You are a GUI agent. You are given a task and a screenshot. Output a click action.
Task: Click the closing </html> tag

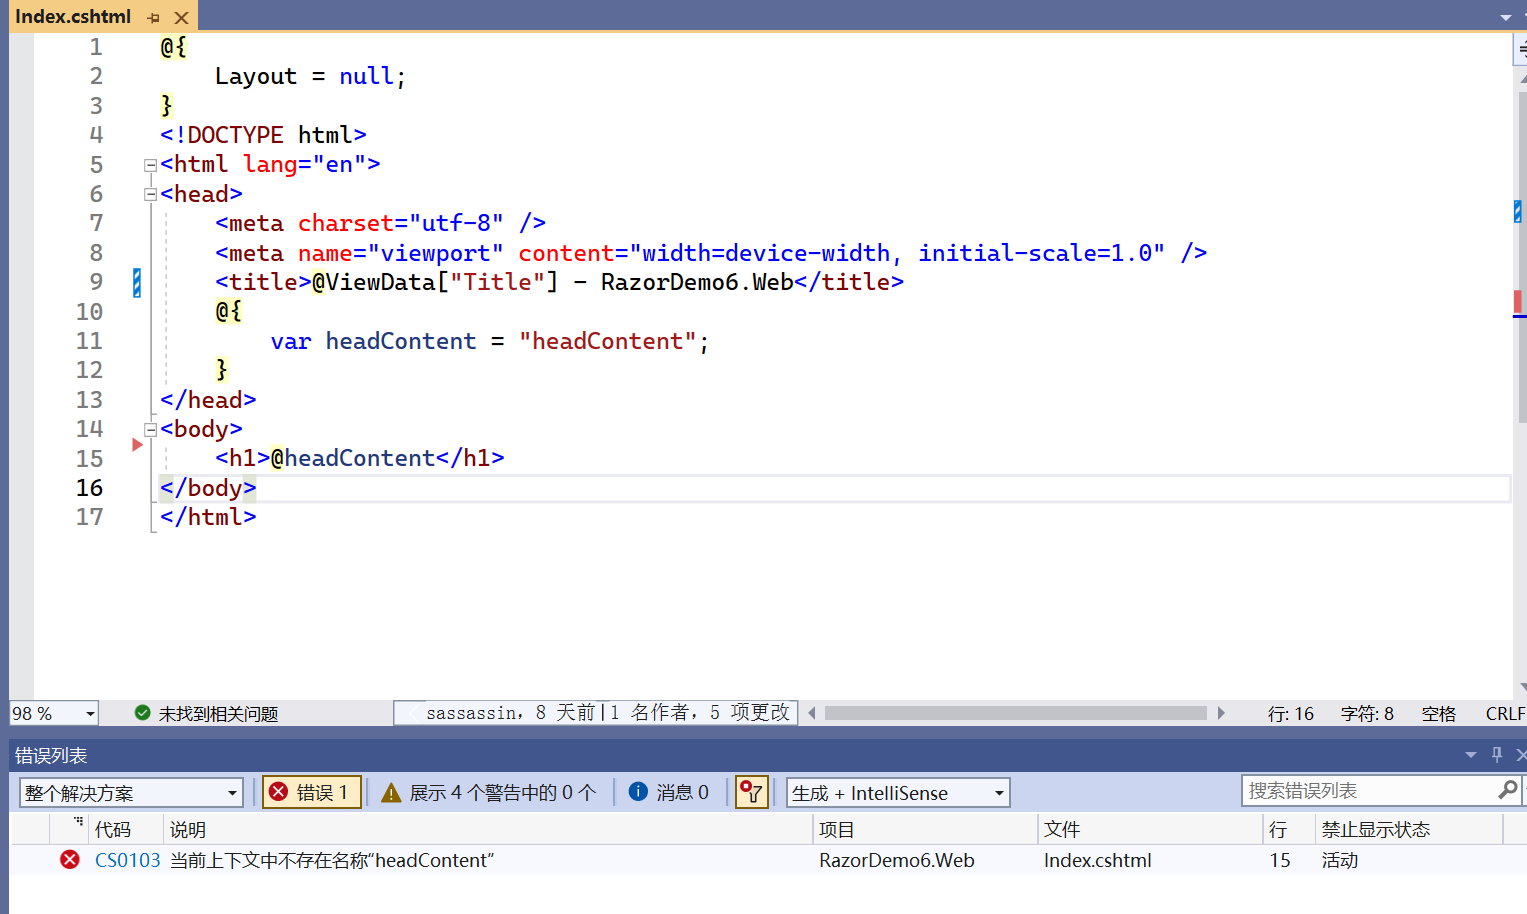pos(208,518)
